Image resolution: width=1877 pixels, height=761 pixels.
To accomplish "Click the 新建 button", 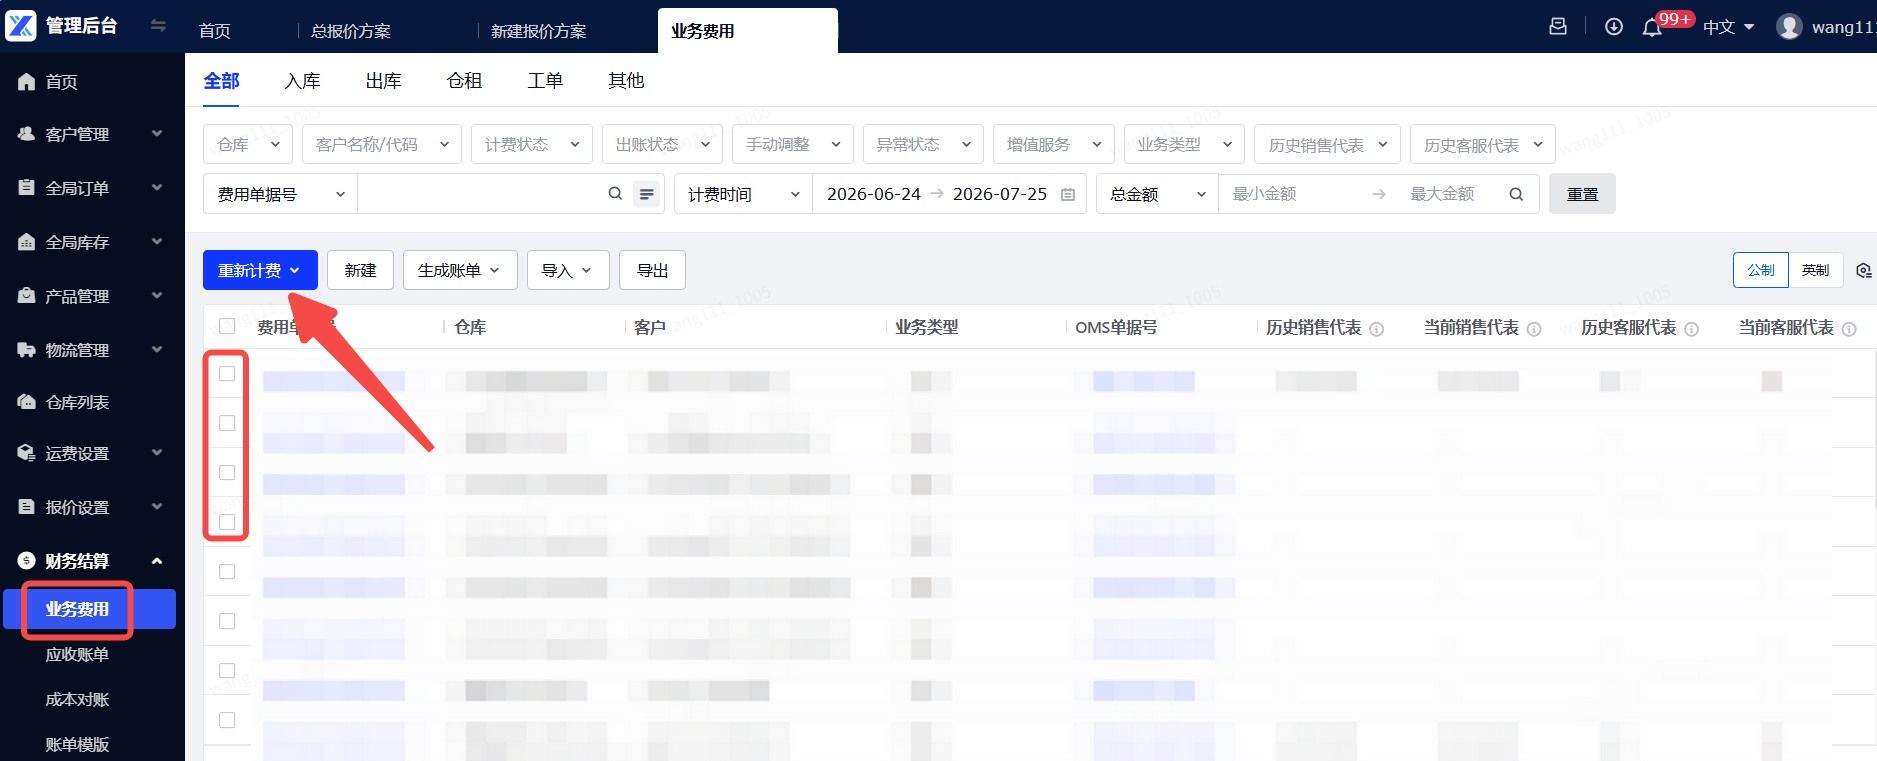I will pyautogui.click(x=360, y=270).
